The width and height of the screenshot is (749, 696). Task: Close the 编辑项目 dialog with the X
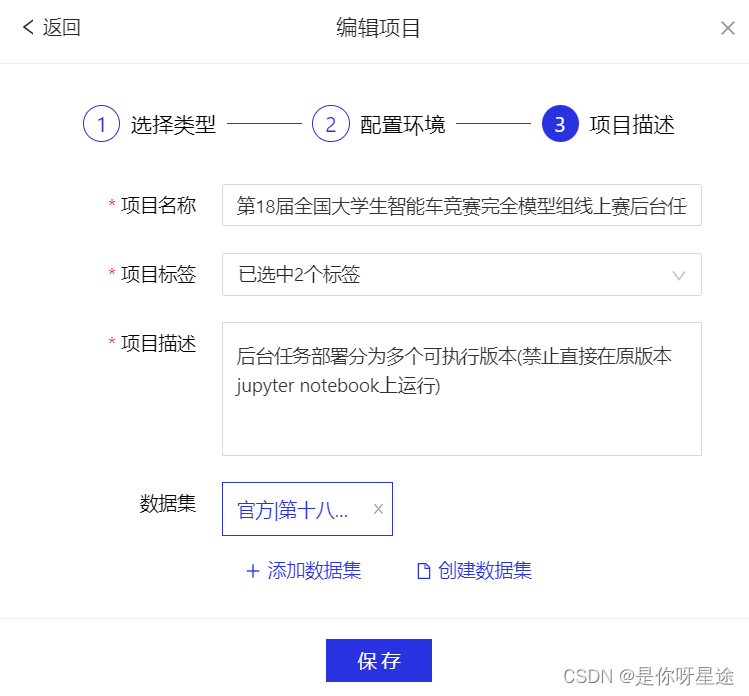pos(728,28)
